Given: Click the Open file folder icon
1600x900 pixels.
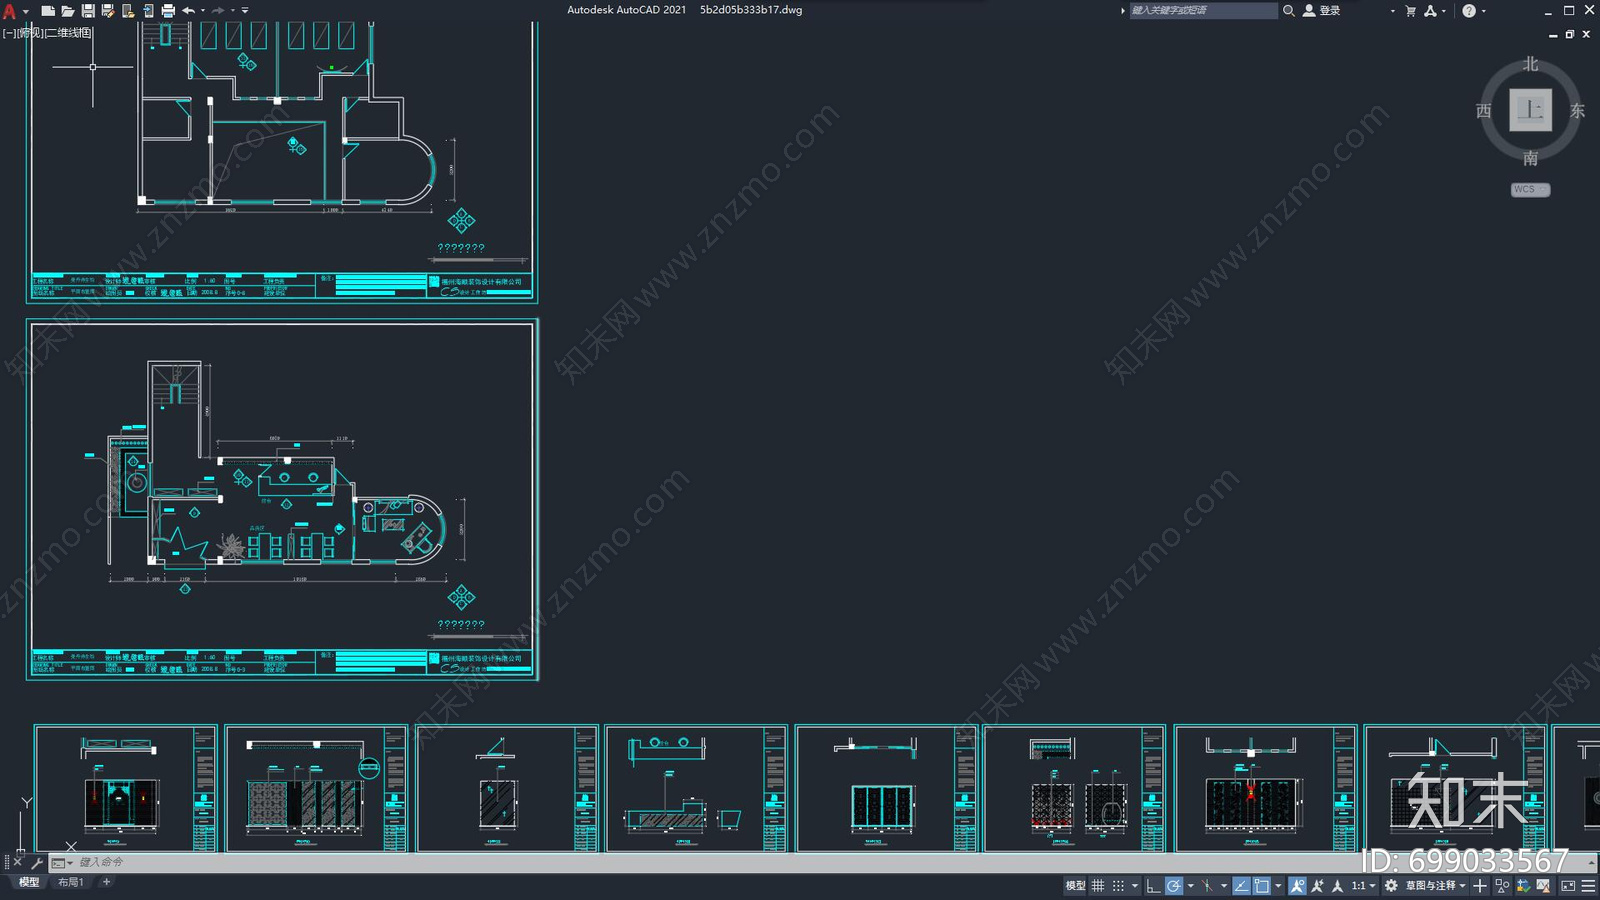Looking at the screenshot, I should [68, 11].
